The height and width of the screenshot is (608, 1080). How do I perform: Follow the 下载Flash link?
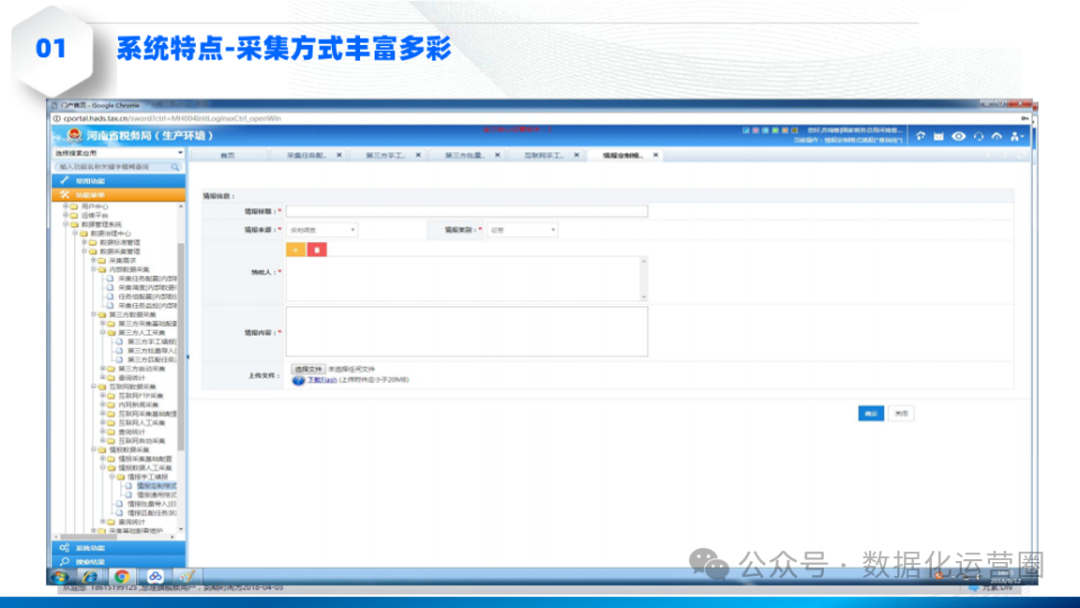[322, 379]
